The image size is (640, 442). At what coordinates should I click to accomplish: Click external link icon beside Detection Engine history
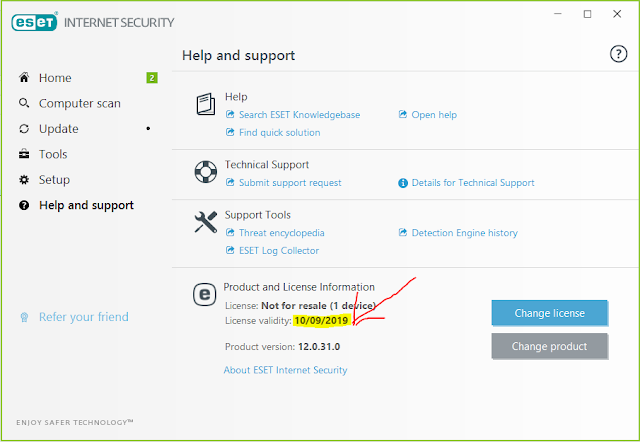click(x=403, y=233)
